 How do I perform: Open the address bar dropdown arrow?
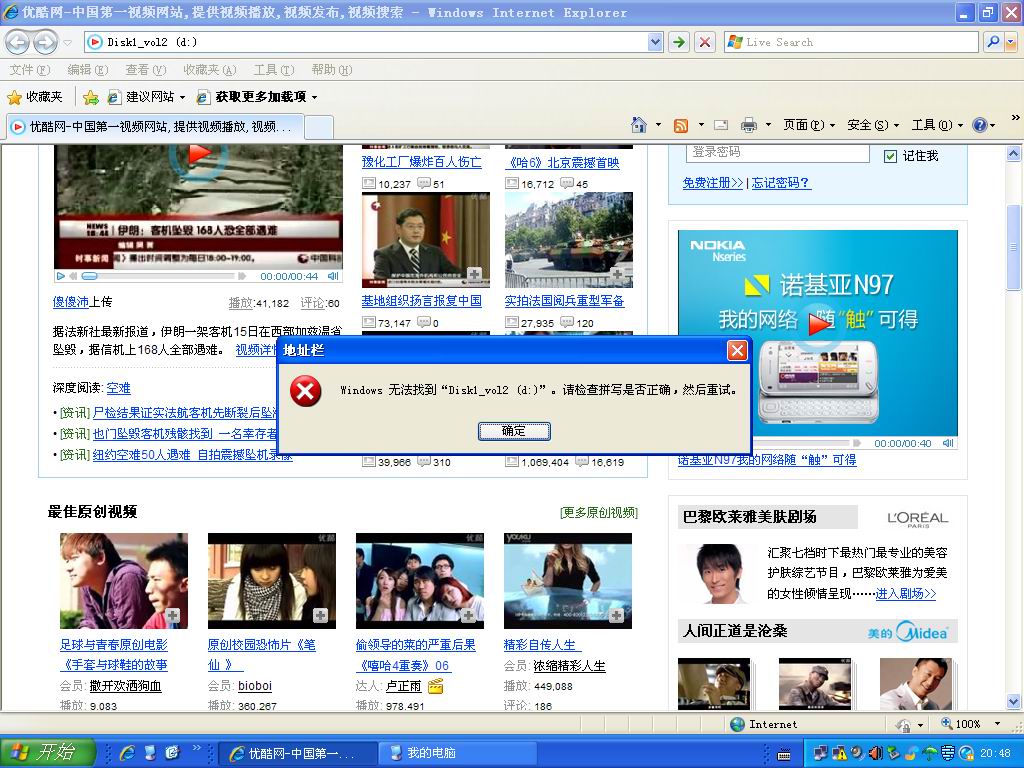(656, 42)
